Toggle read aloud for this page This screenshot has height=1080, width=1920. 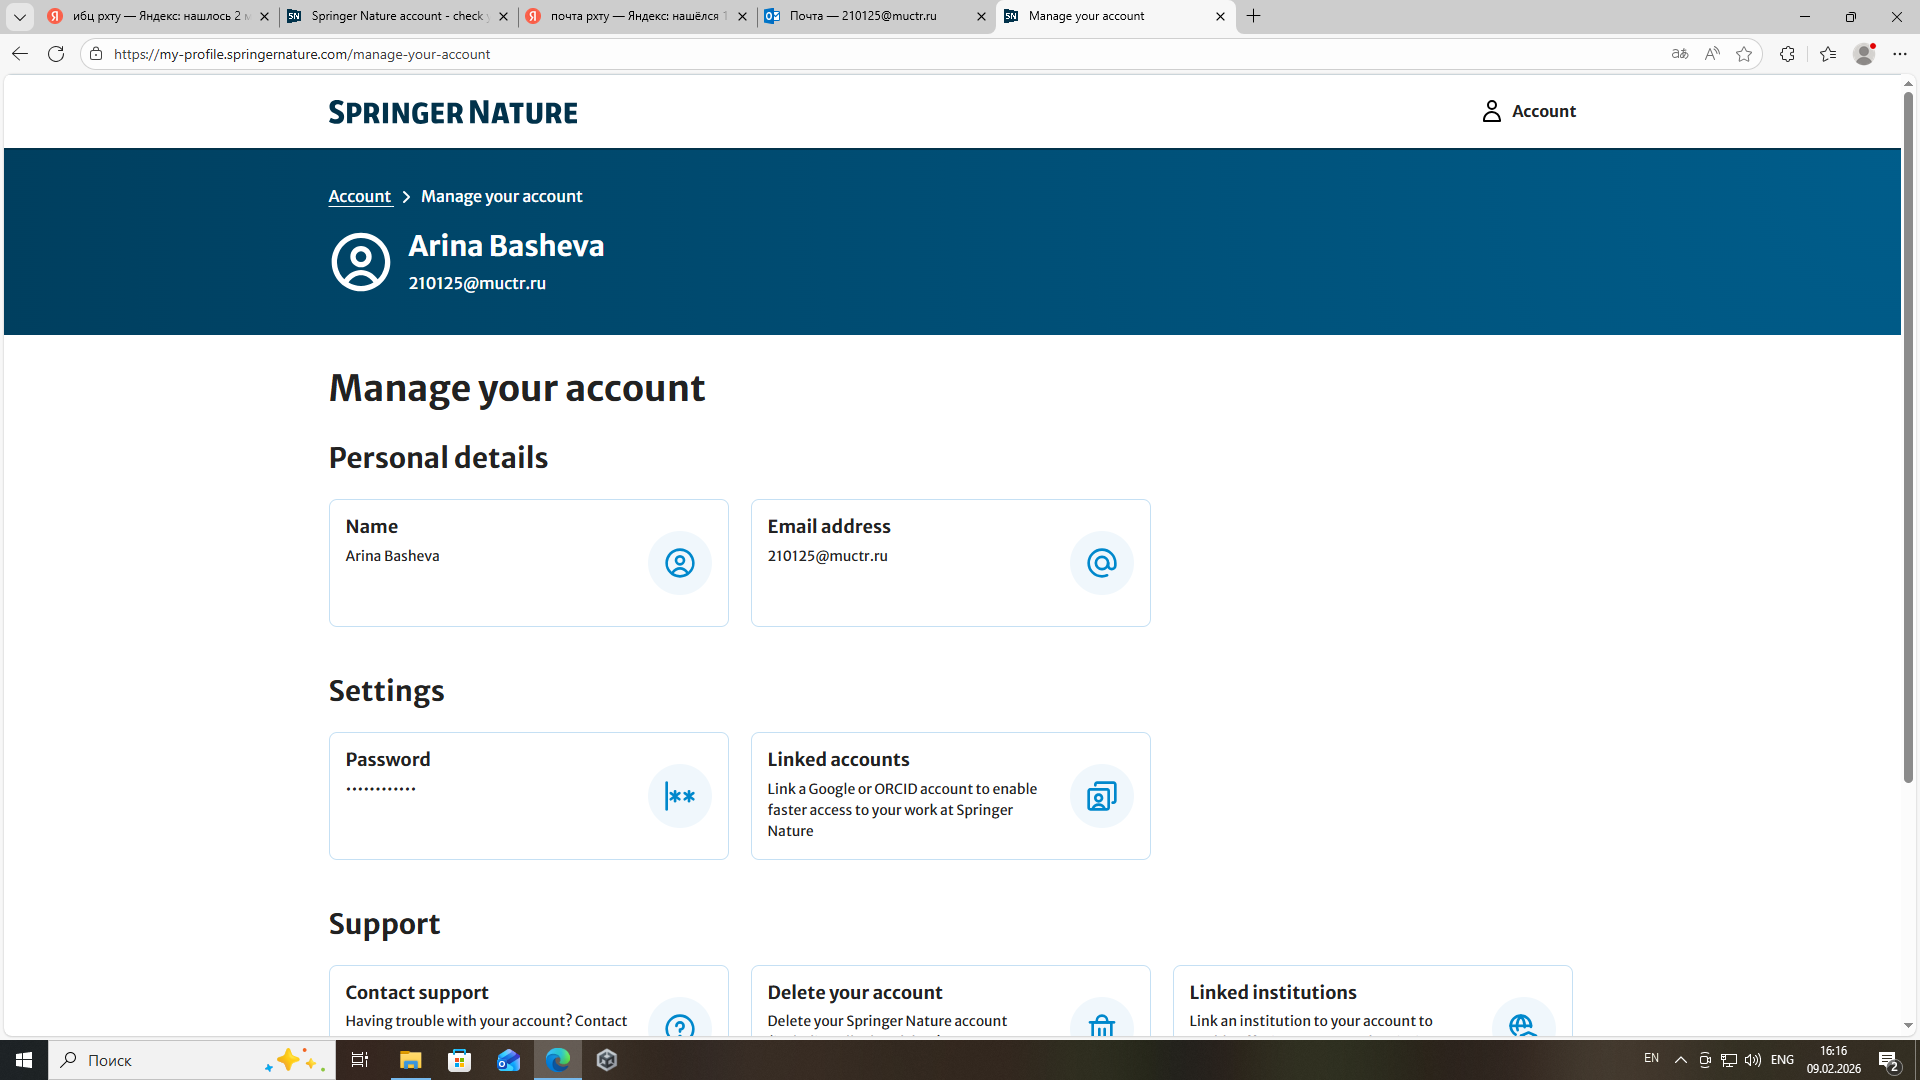1712,54
